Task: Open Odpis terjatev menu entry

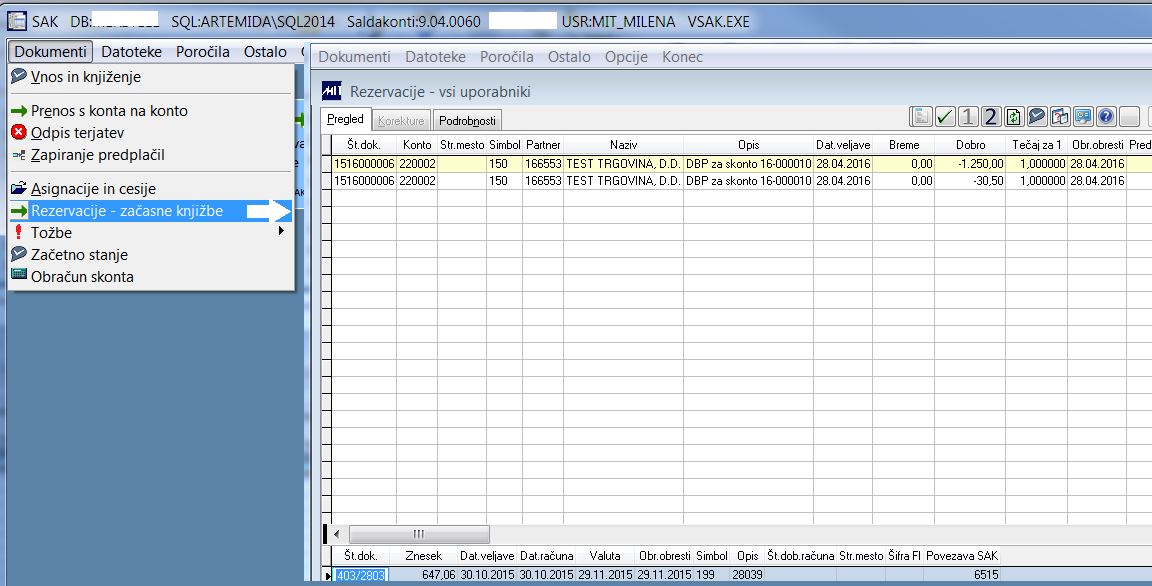Action: (77, 133)
